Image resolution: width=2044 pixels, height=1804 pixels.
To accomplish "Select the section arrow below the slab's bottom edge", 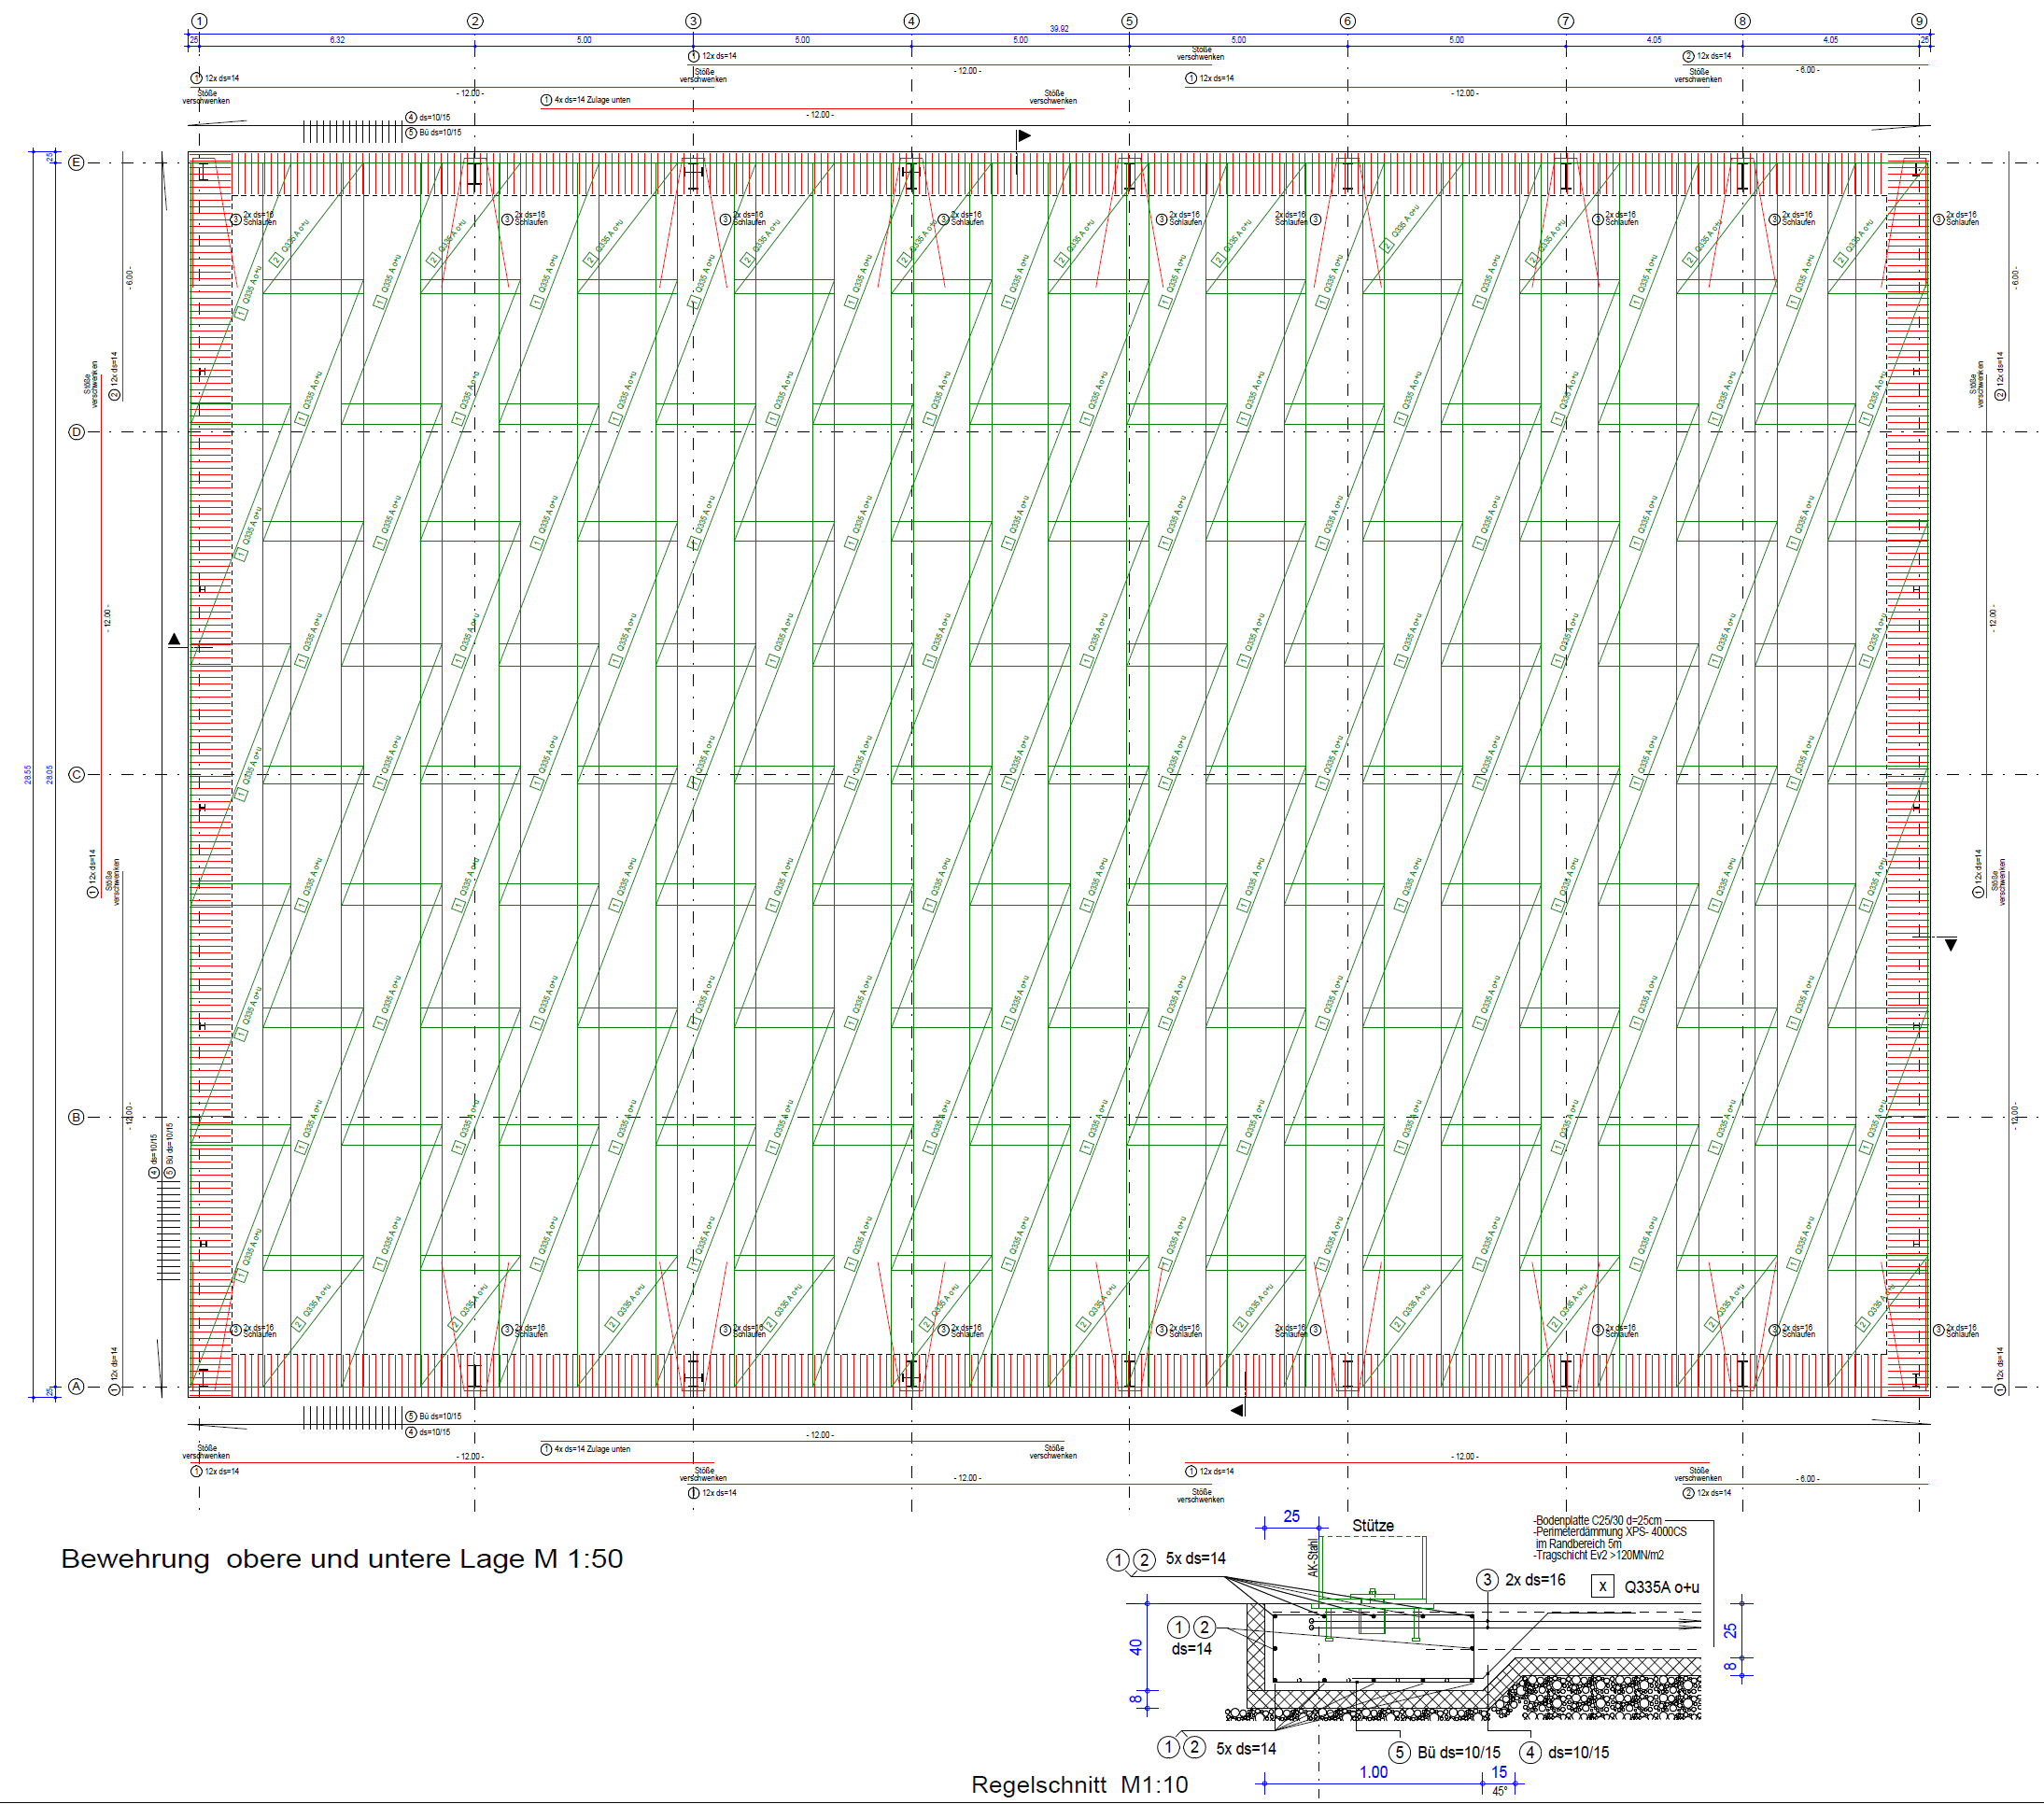I will click(1238, 1410).
